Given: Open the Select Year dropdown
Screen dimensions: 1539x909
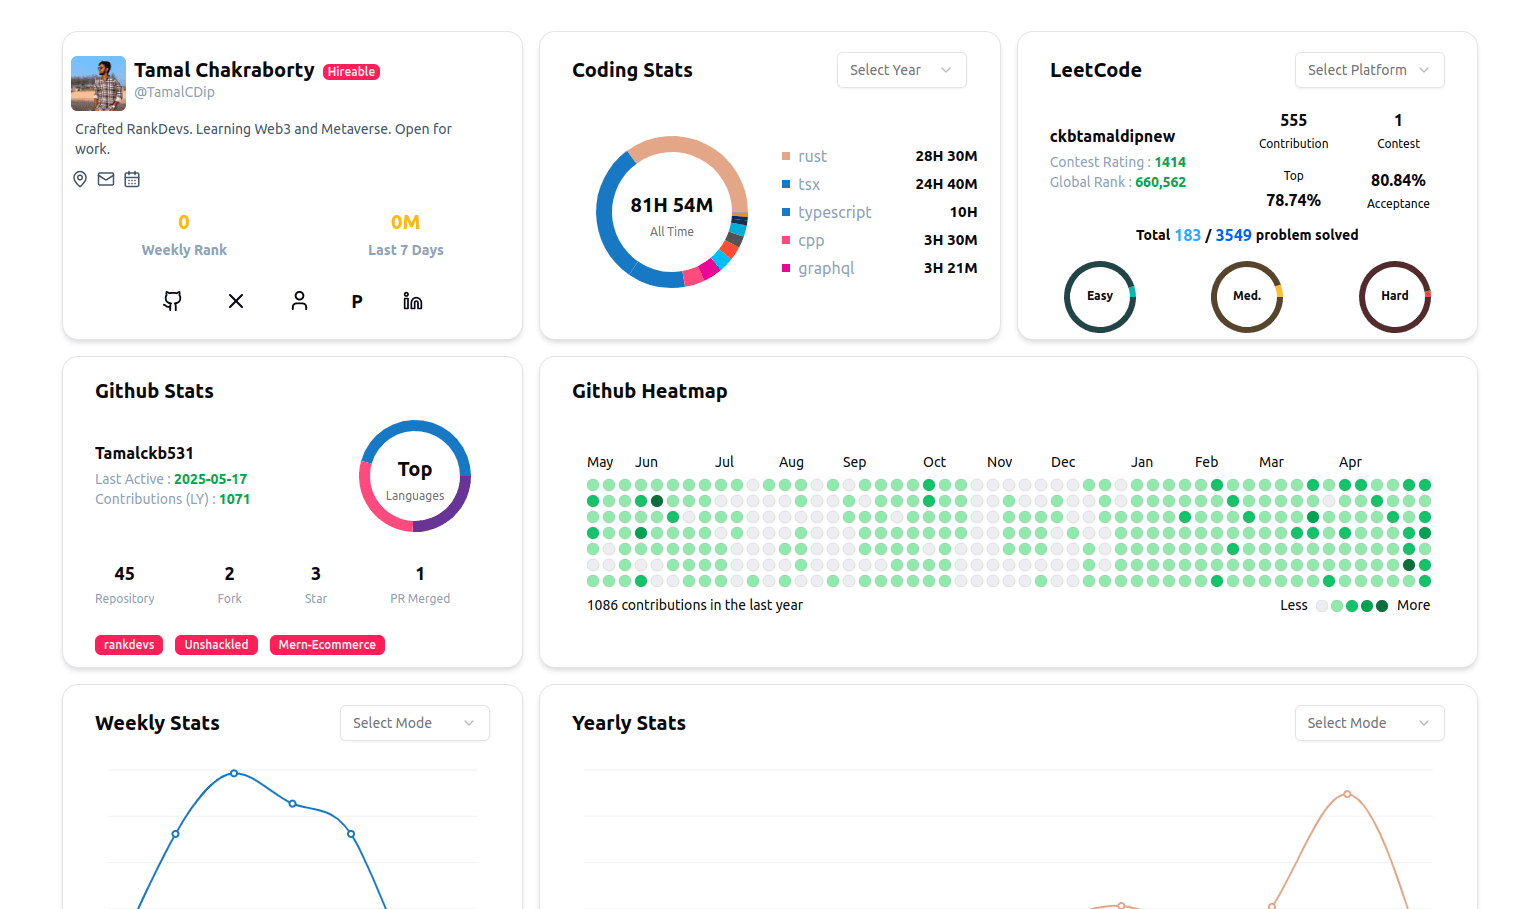Looking at the screenshot, I should tap(902, 70).
